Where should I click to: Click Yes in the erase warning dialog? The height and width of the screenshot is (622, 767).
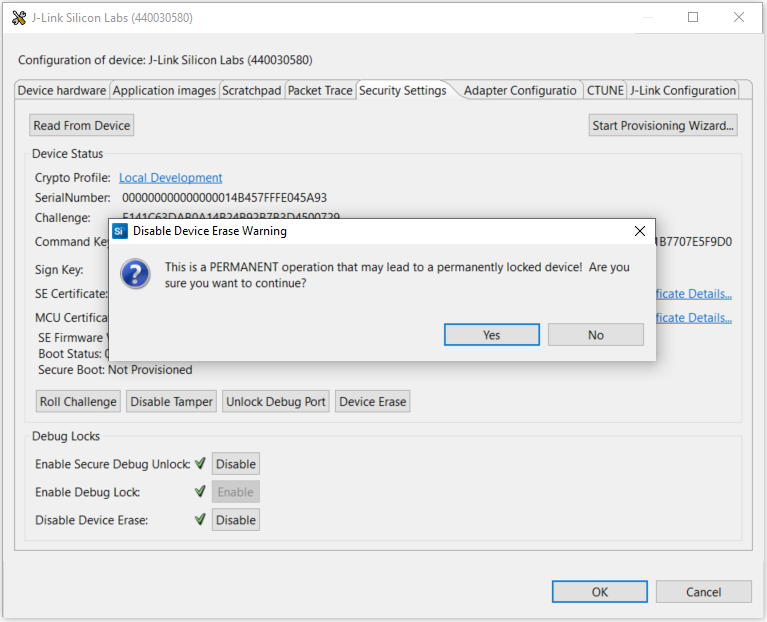[x=491, y=335]
